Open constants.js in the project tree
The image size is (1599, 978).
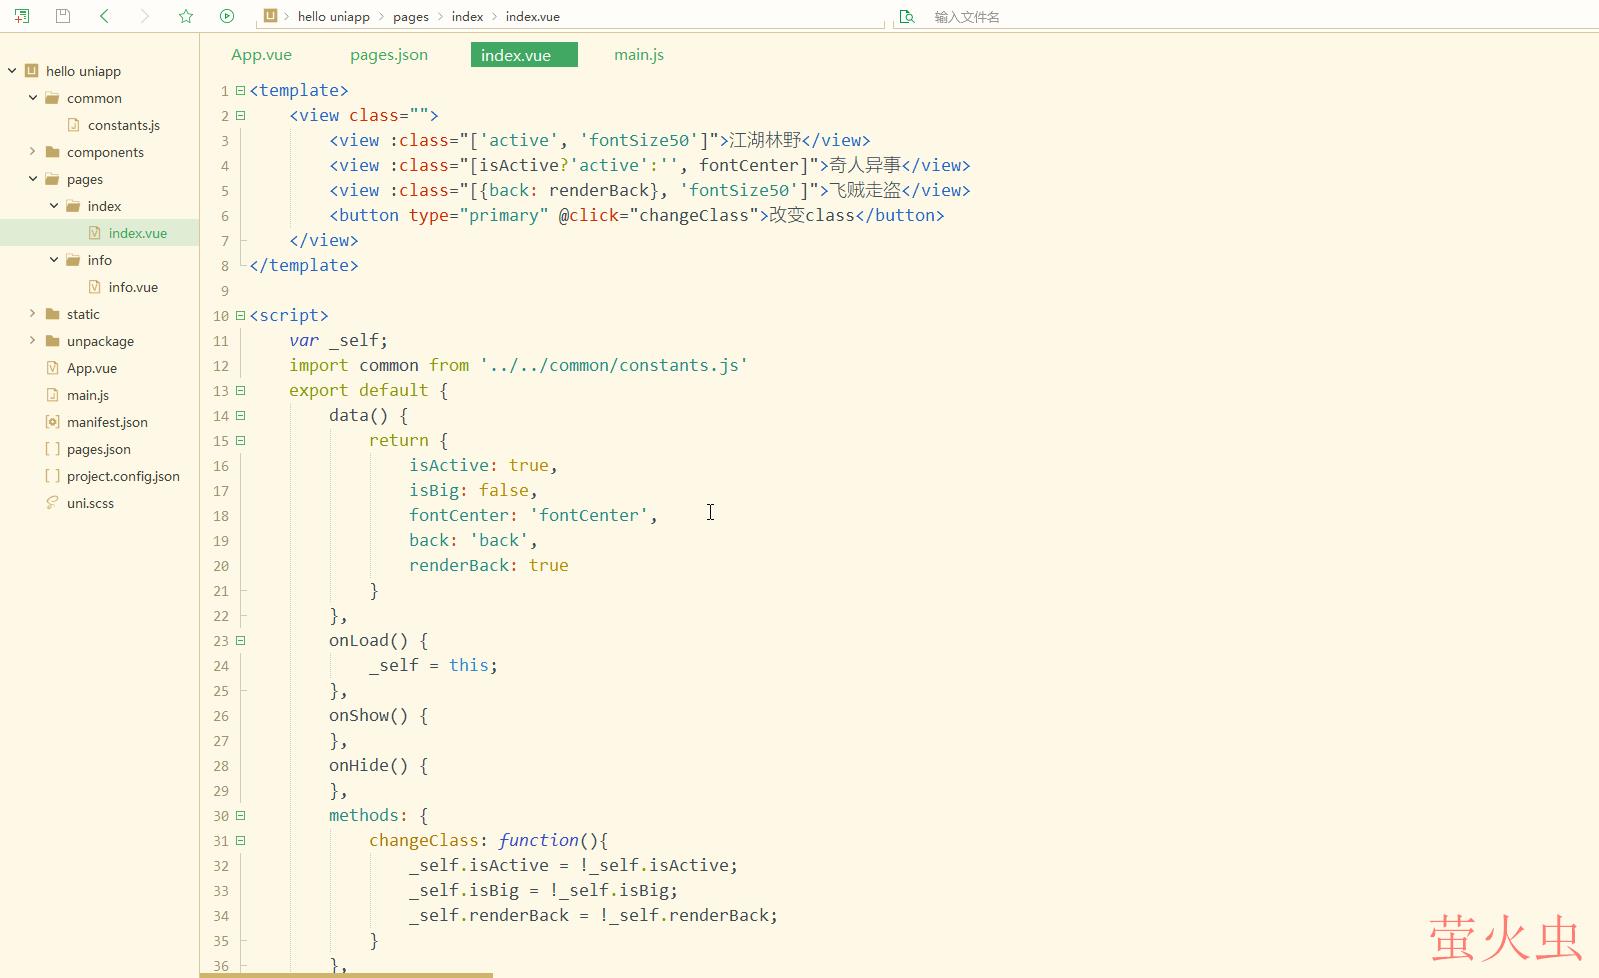pos(124,125)
